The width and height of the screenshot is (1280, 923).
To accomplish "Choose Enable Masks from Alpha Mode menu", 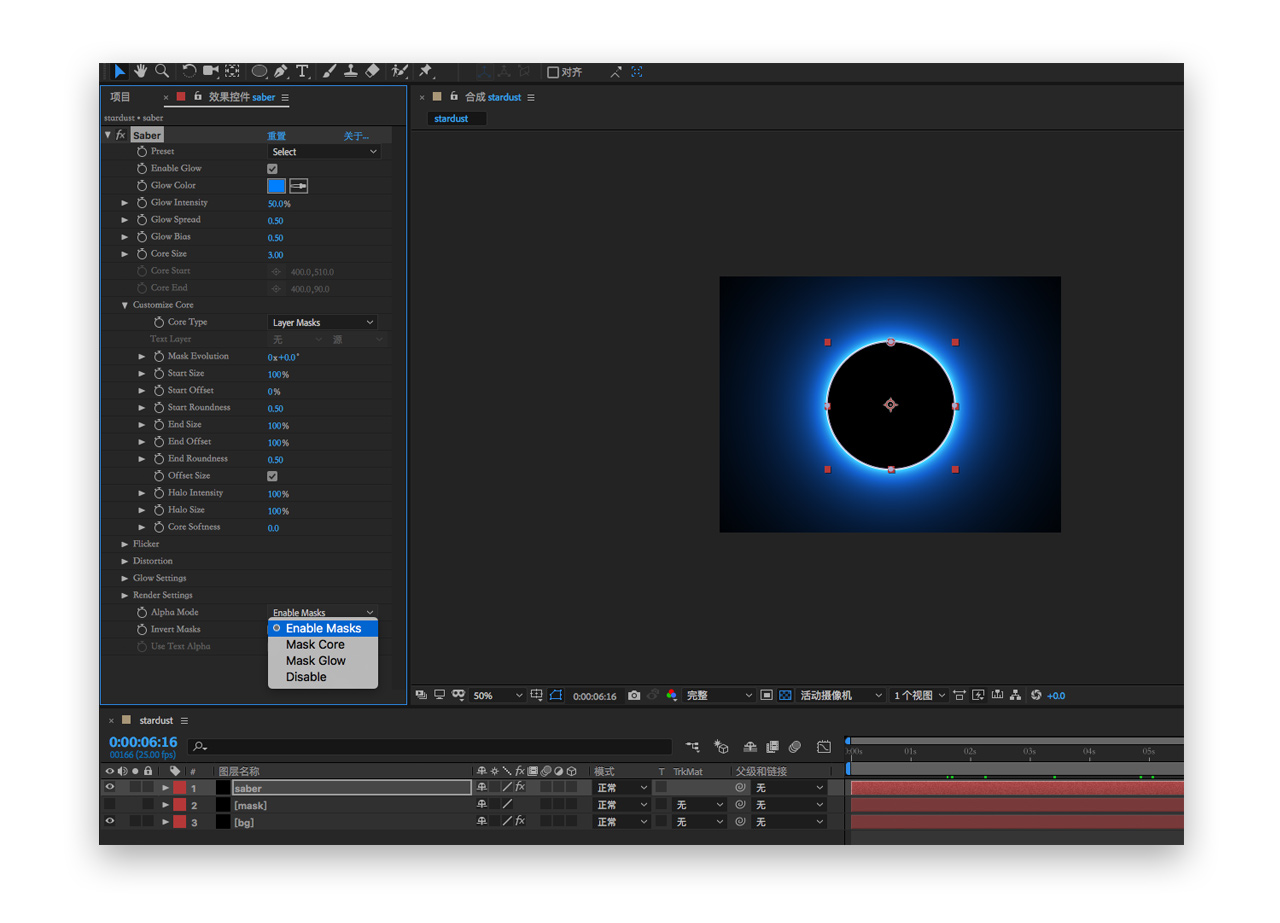I will point(323,628).
